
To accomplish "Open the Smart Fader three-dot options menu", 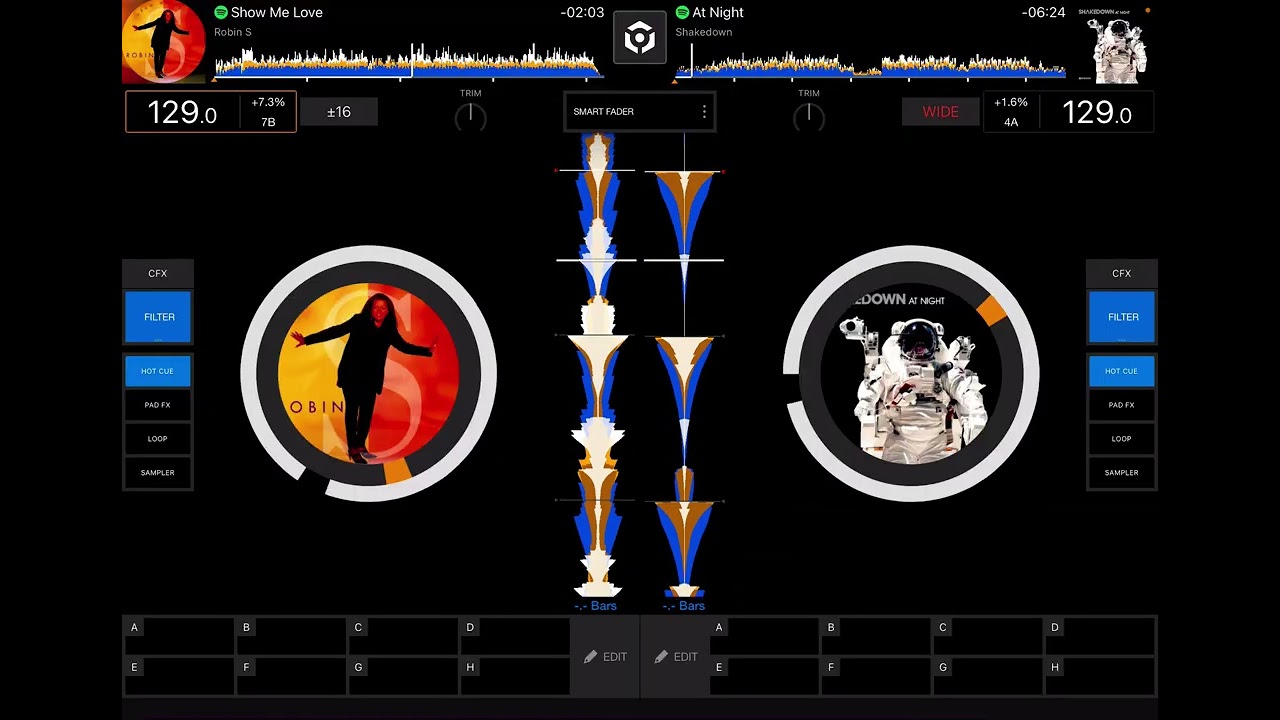I will pyautogui.click(x=704, y=112).
